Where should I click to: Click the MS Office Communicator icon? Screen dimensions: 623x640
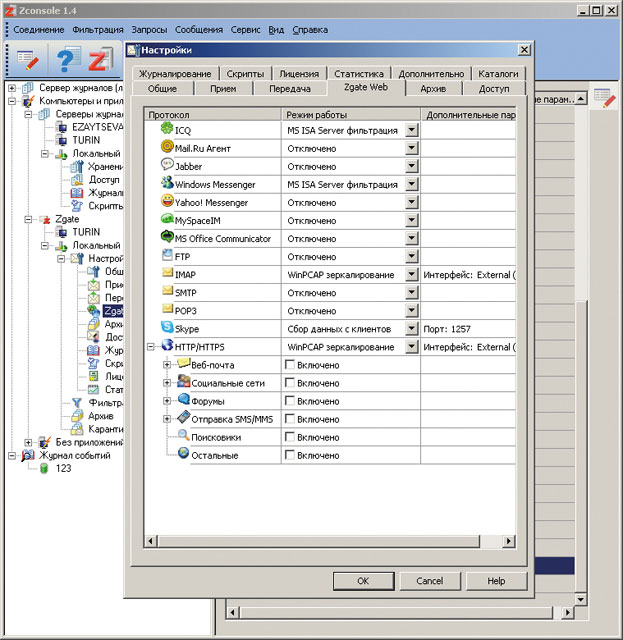point(167,237)
